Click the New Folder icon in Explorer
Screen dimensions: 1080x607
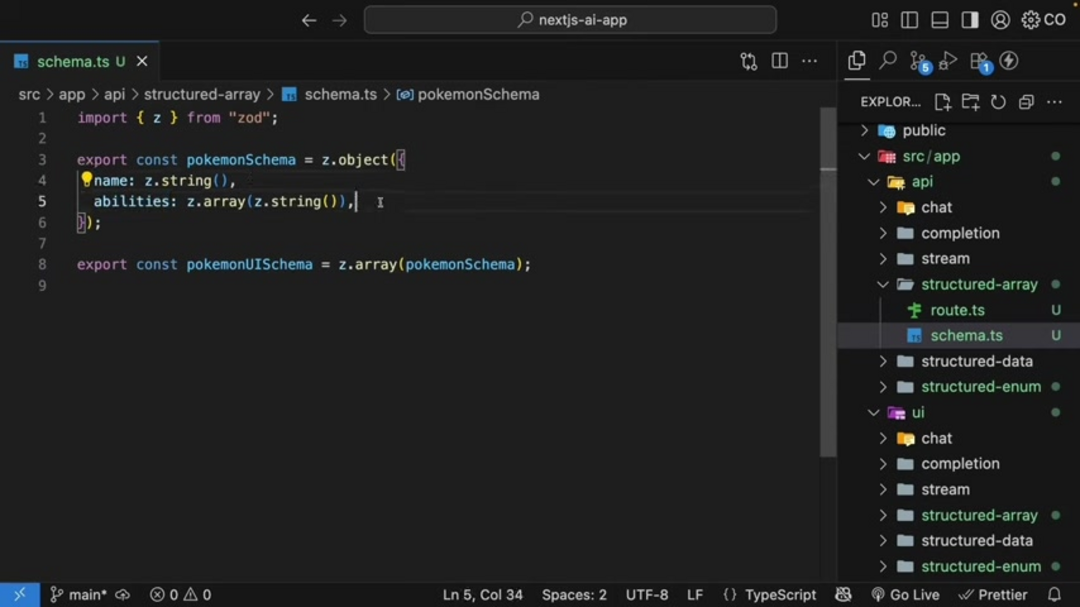pos(970,102)
